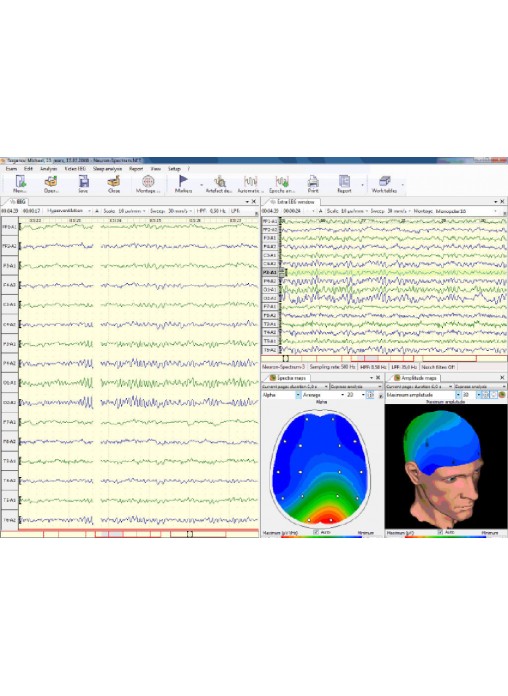Open the Worktables toolbar icon
The height and width of the screenshot is (696, 508).
[385, 184]
